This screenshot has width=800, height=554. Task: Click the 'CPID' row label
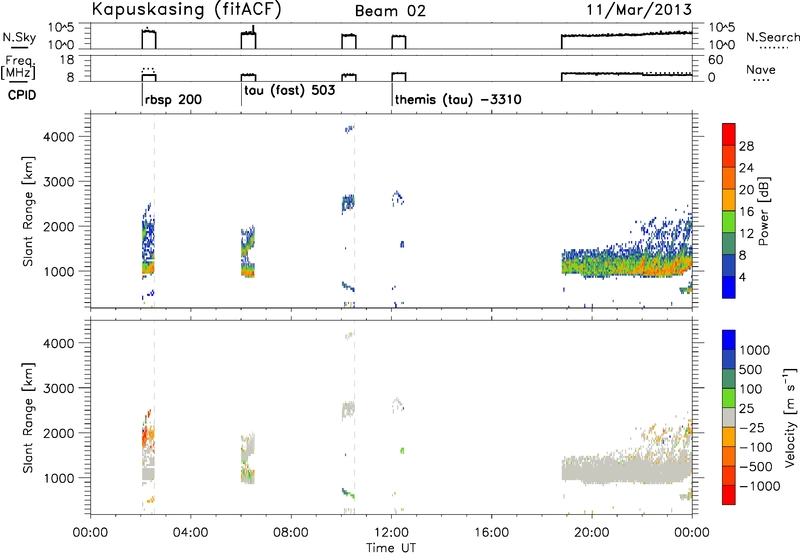coord(22,95)
